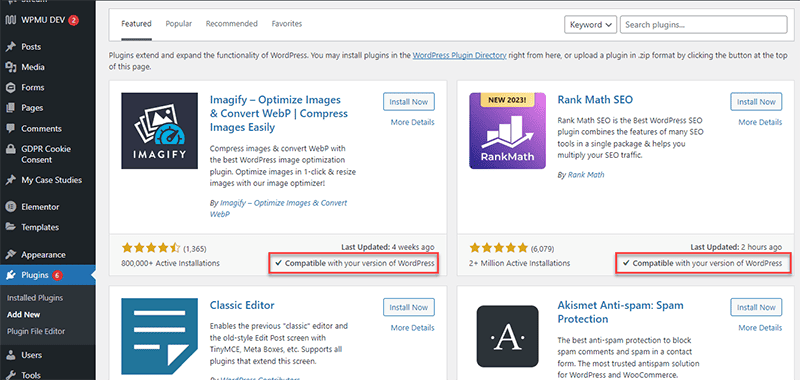Open the Keyword search type dropdown

click(x=590, y=24)
